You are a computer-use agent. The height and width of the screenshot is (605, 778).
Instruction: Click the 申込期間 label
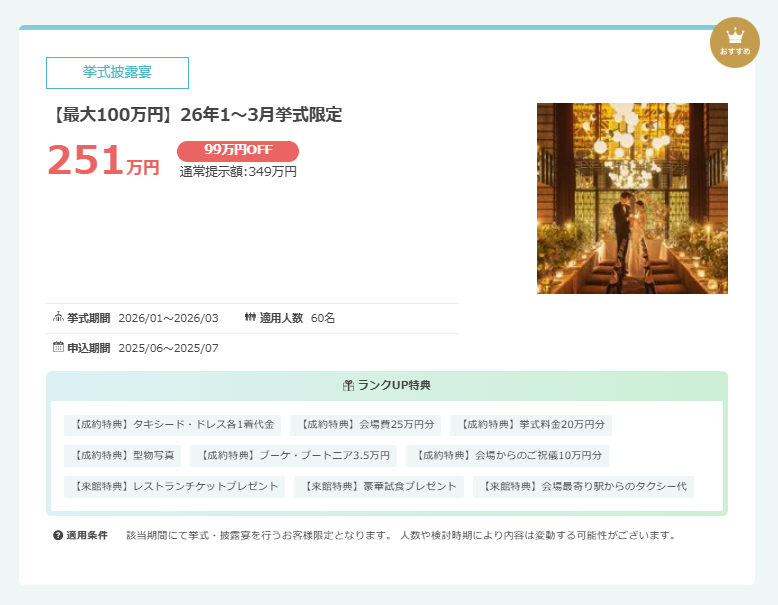pos(88,348)
